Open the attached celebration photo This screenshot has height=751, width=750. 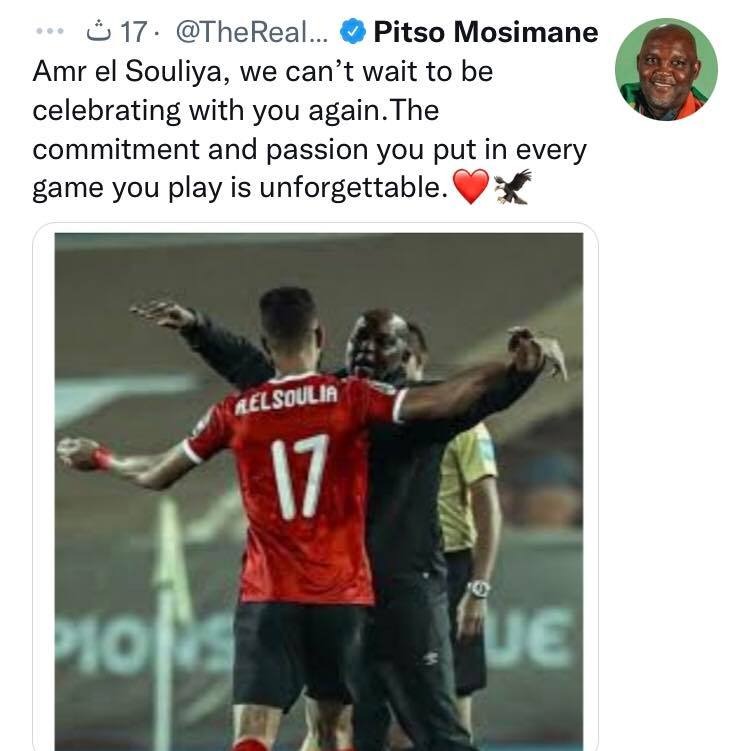click(x=319, y=491)
